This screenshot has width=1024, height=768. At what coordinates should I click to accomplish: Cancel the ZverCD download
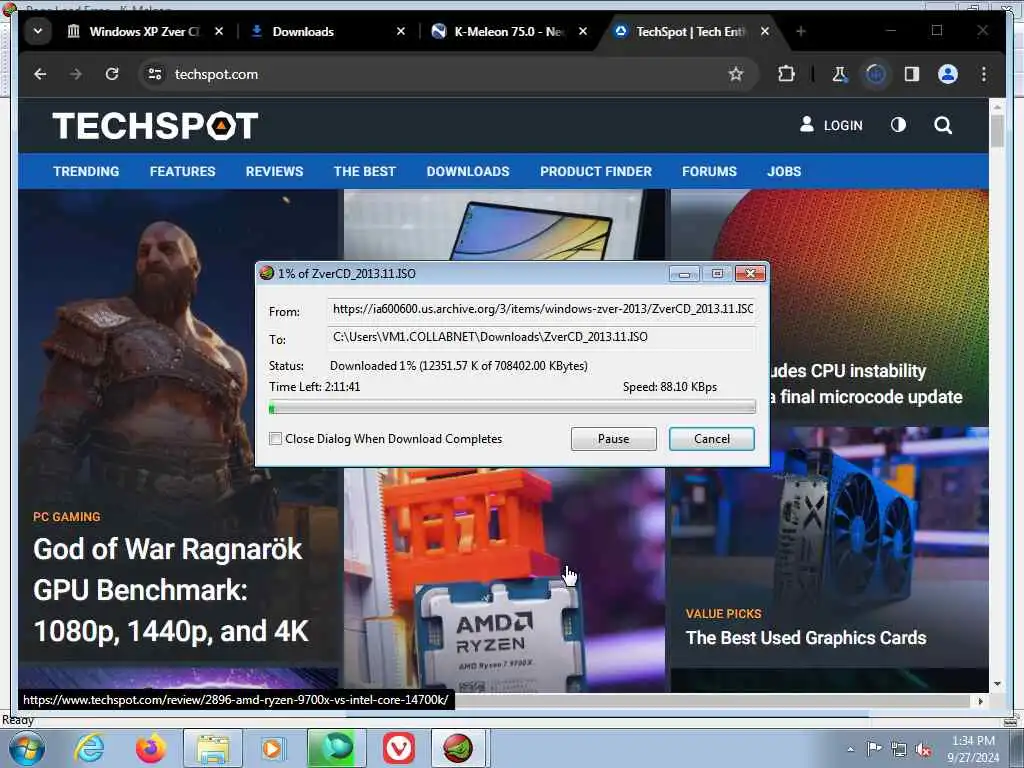712,439
